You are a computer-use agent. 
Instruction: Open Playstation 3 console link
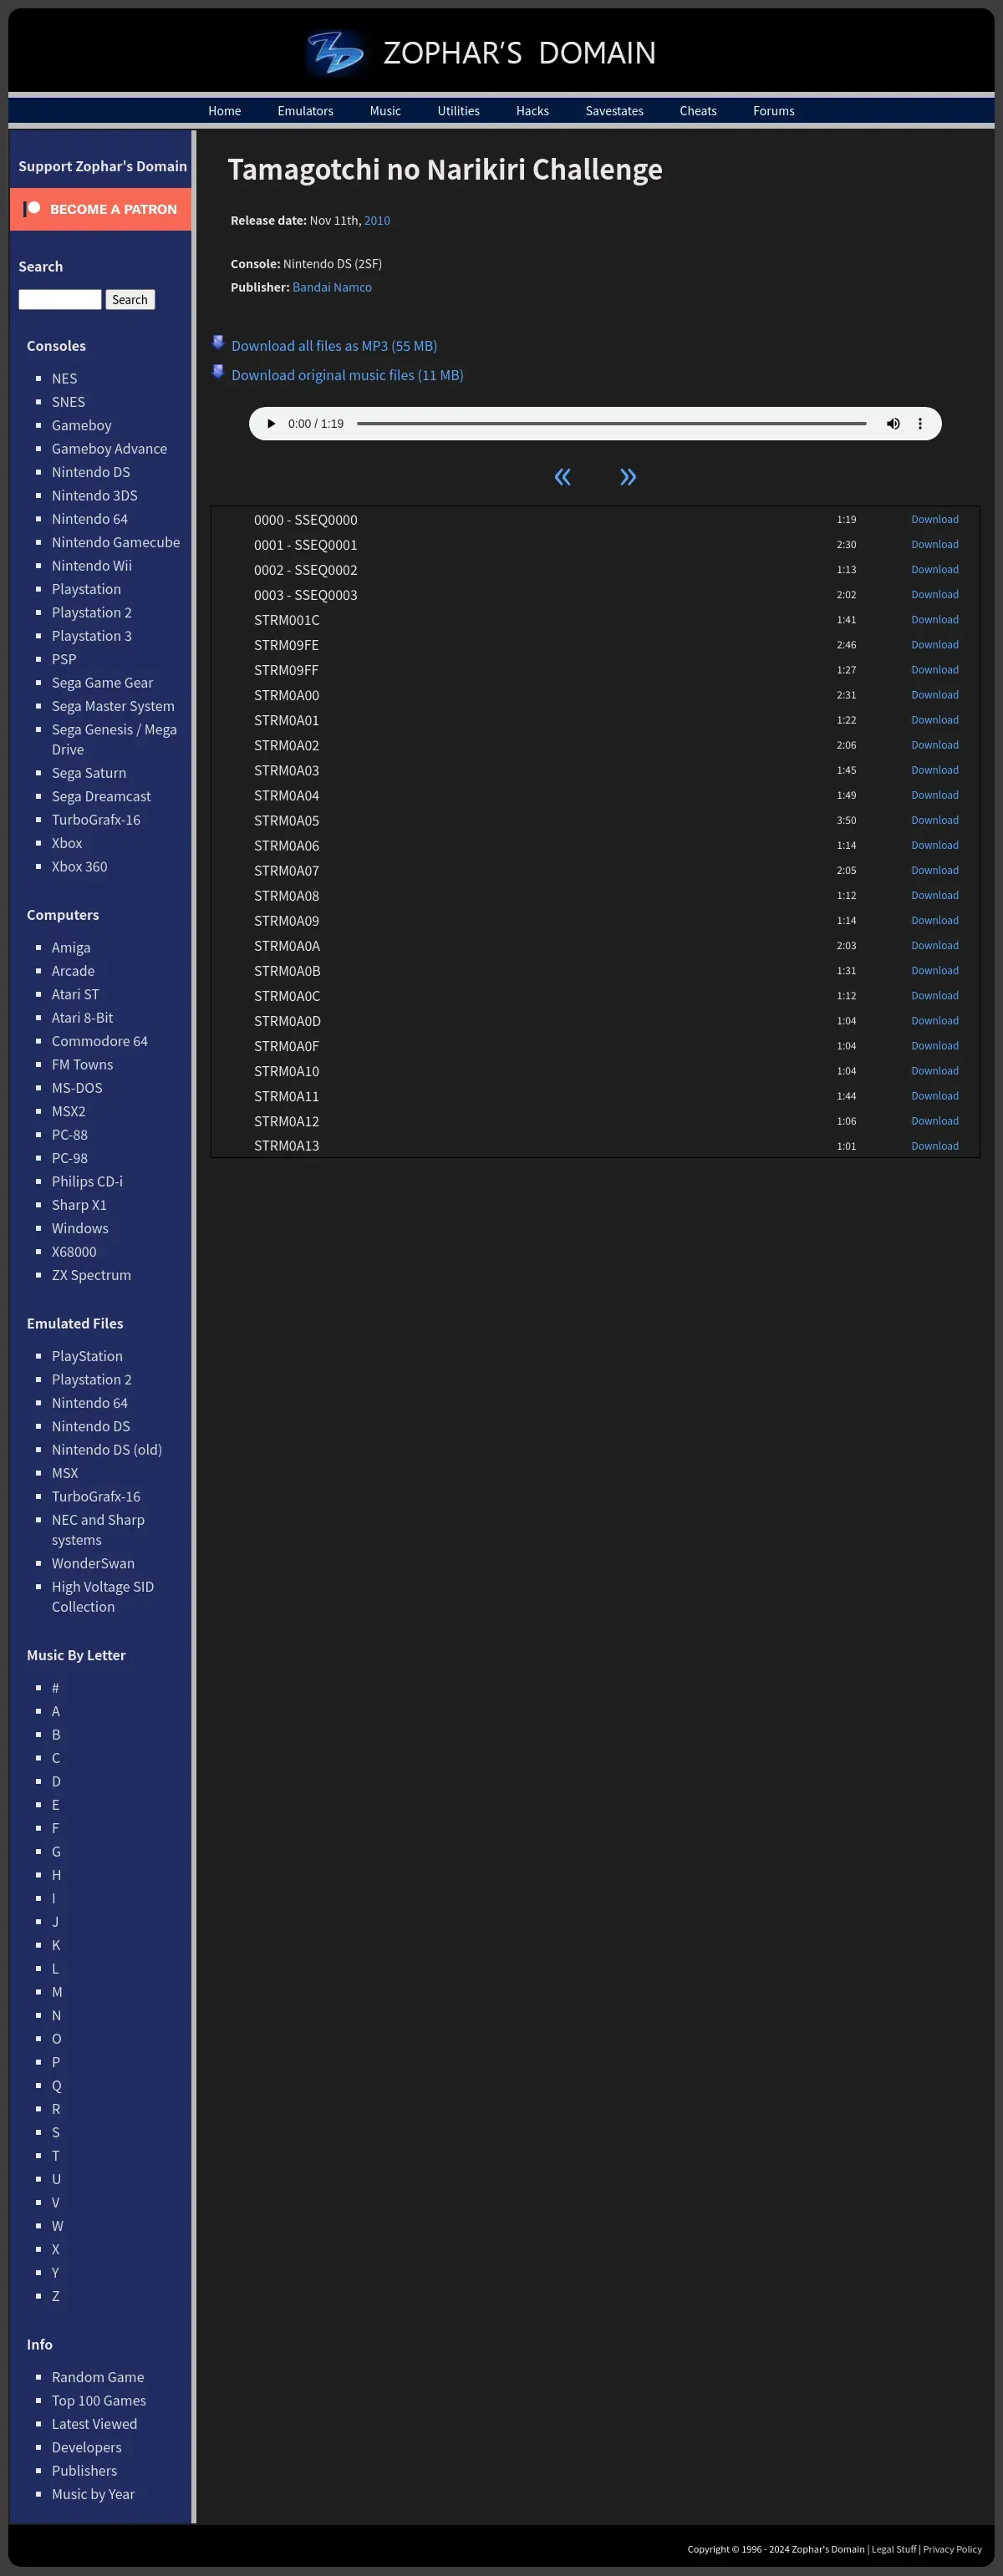point(91,636)
